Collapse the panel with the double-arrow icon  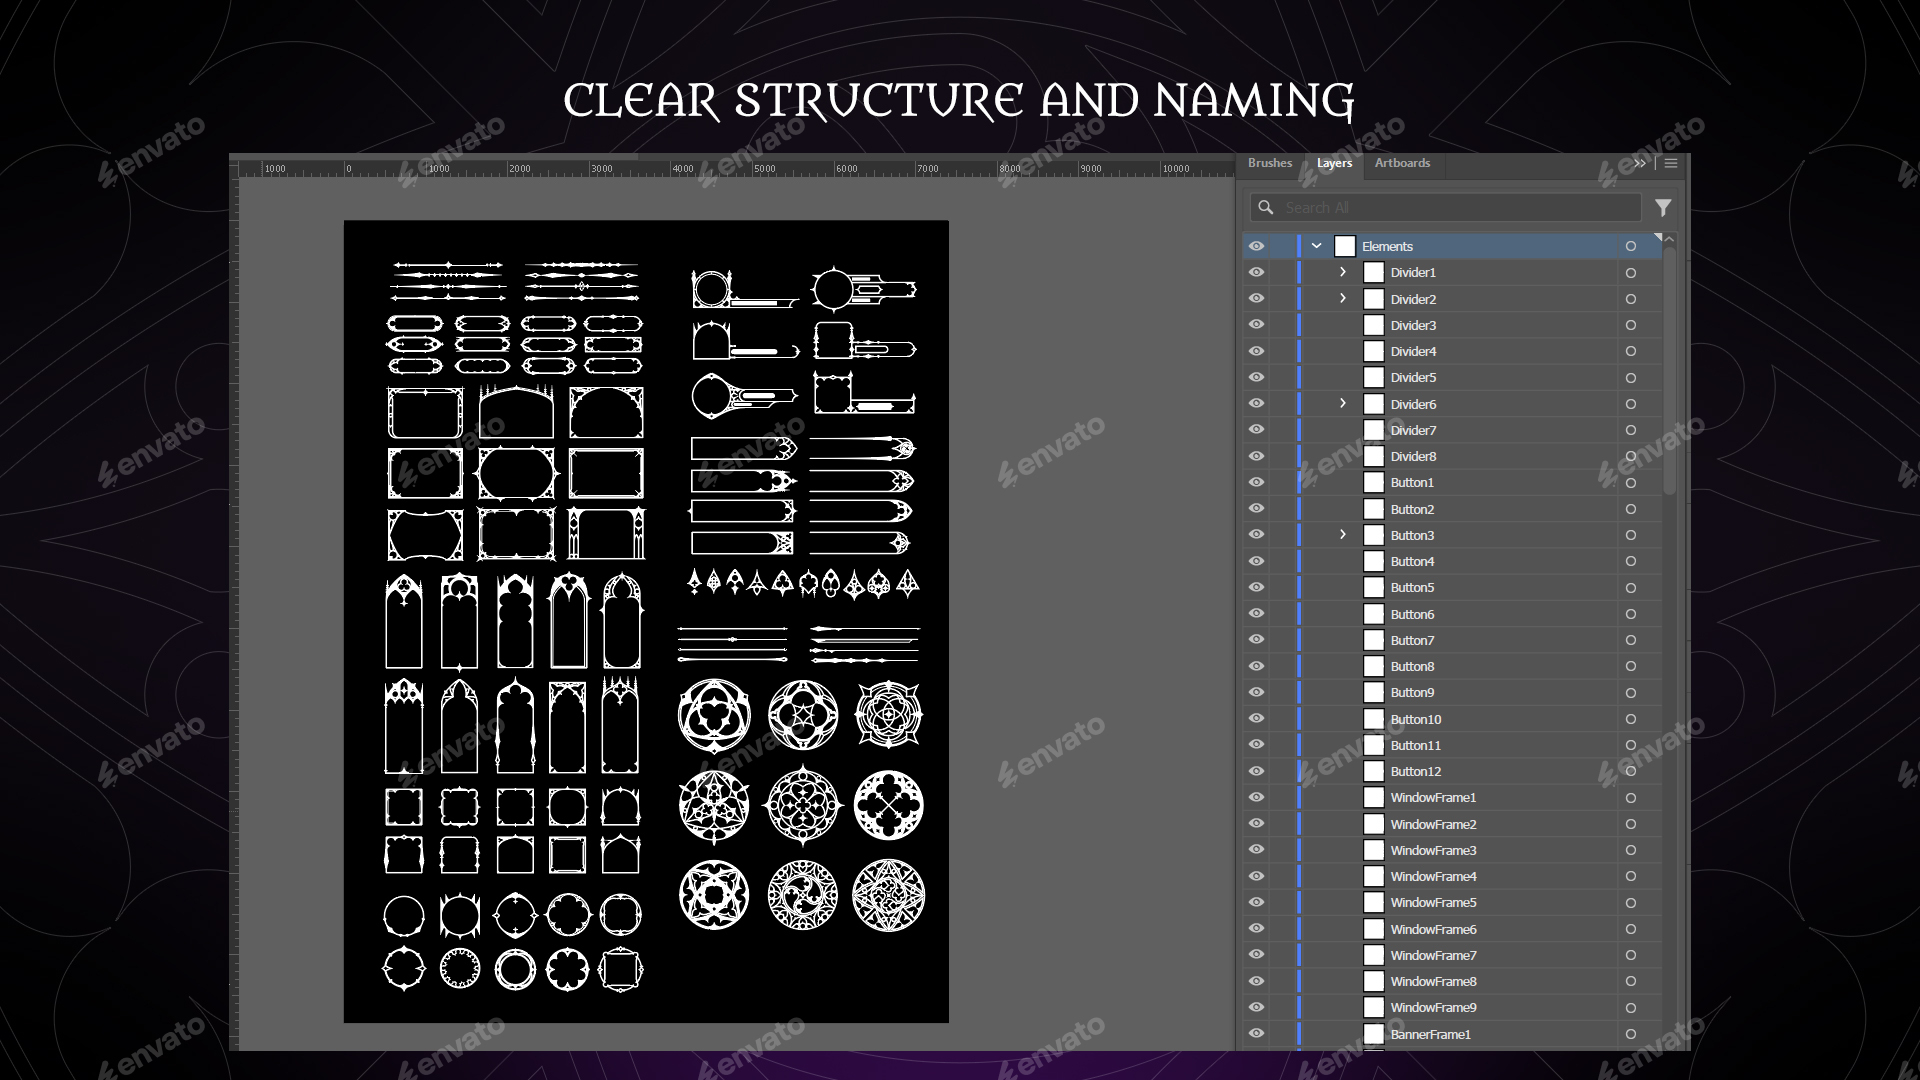pyautogui.click(x=1640, y=163)
